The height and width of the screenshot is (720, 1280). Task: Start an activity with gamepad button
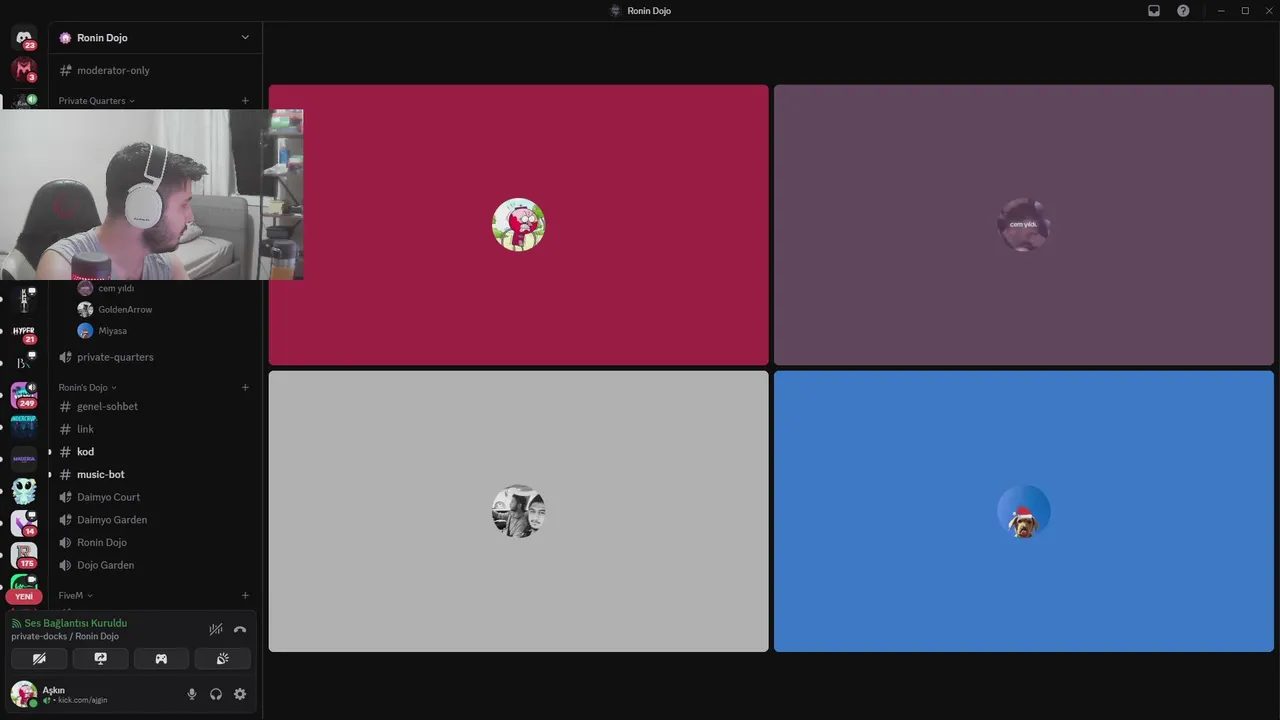point(161,658)
